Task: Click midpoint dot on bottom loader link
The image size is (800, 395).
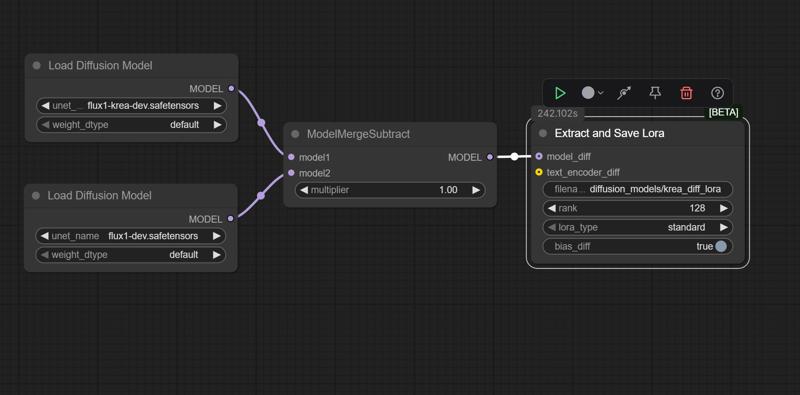Action: pyautogui.click(x=261, y=195)
